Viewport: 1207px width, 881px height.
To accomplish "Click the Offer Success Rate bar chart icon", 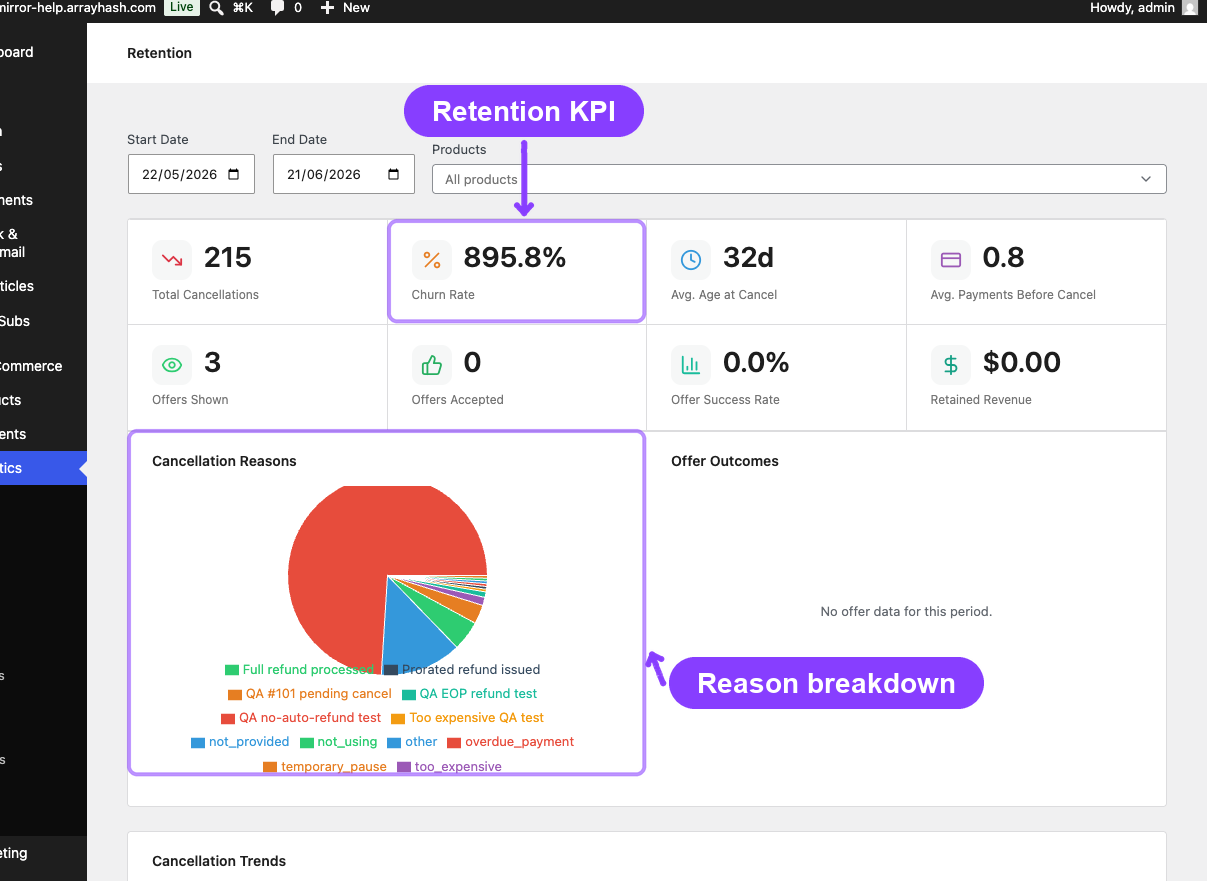I will tap(691, 365).
